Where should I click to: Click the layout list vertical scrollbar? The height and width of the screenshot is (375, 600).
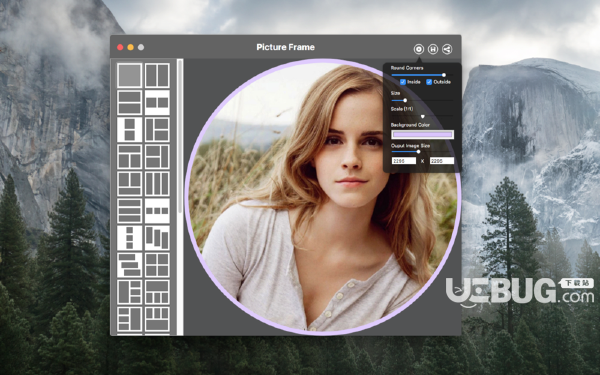(x=180, y=136)
